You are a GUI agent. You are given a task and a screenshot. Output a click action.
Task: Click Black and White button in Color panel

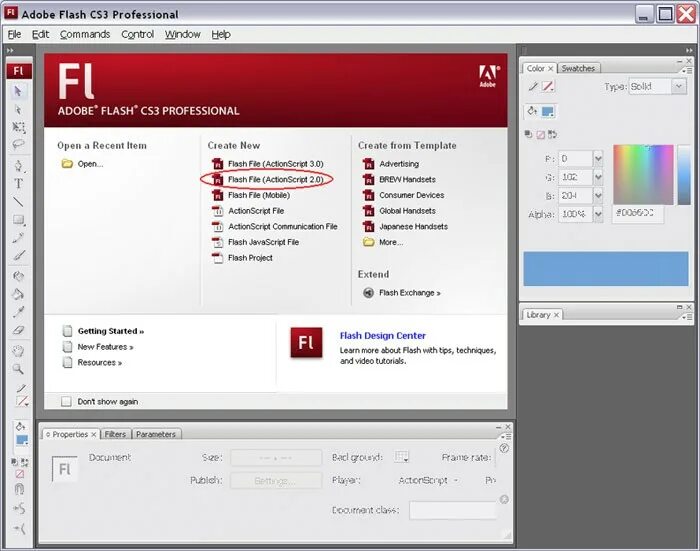click(x=529, y=134)
